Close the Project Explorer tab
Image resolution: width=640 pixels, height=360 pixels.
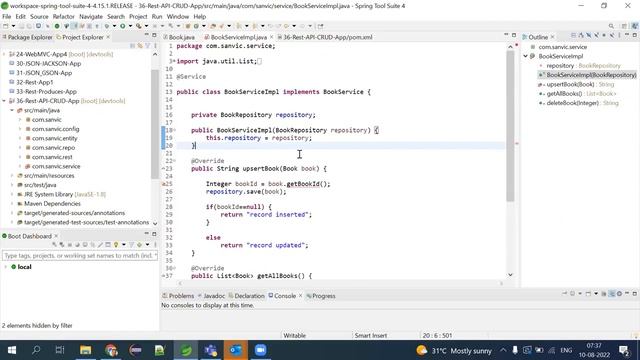coord(108,37)
